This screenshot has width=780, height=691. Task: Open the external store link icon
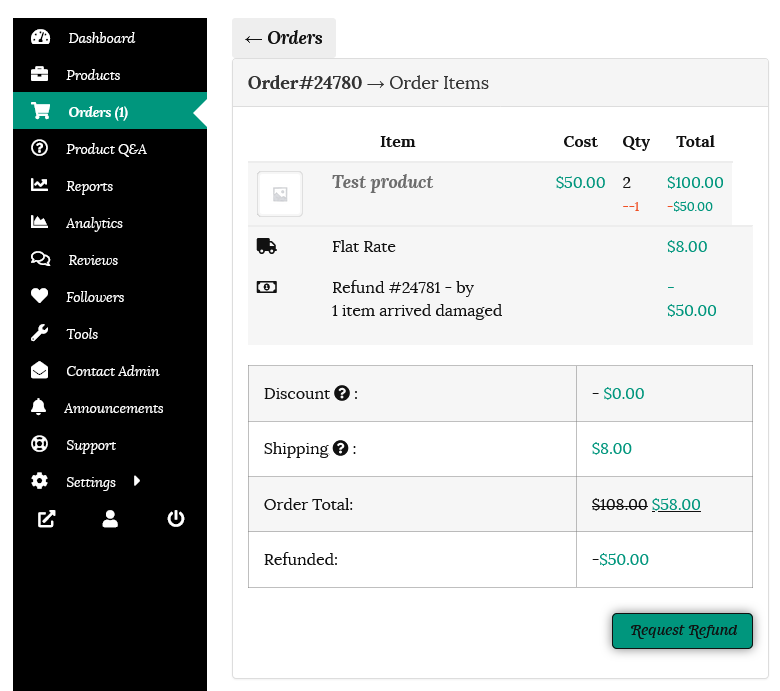[x=46, y=519]
